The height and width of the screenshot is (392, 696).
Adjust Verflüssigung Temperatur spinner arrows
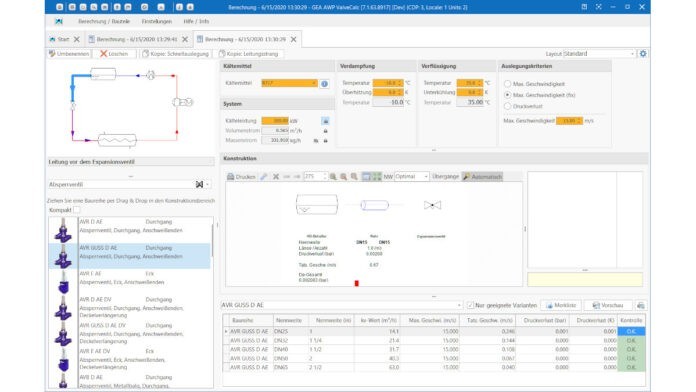coord(480,83)
